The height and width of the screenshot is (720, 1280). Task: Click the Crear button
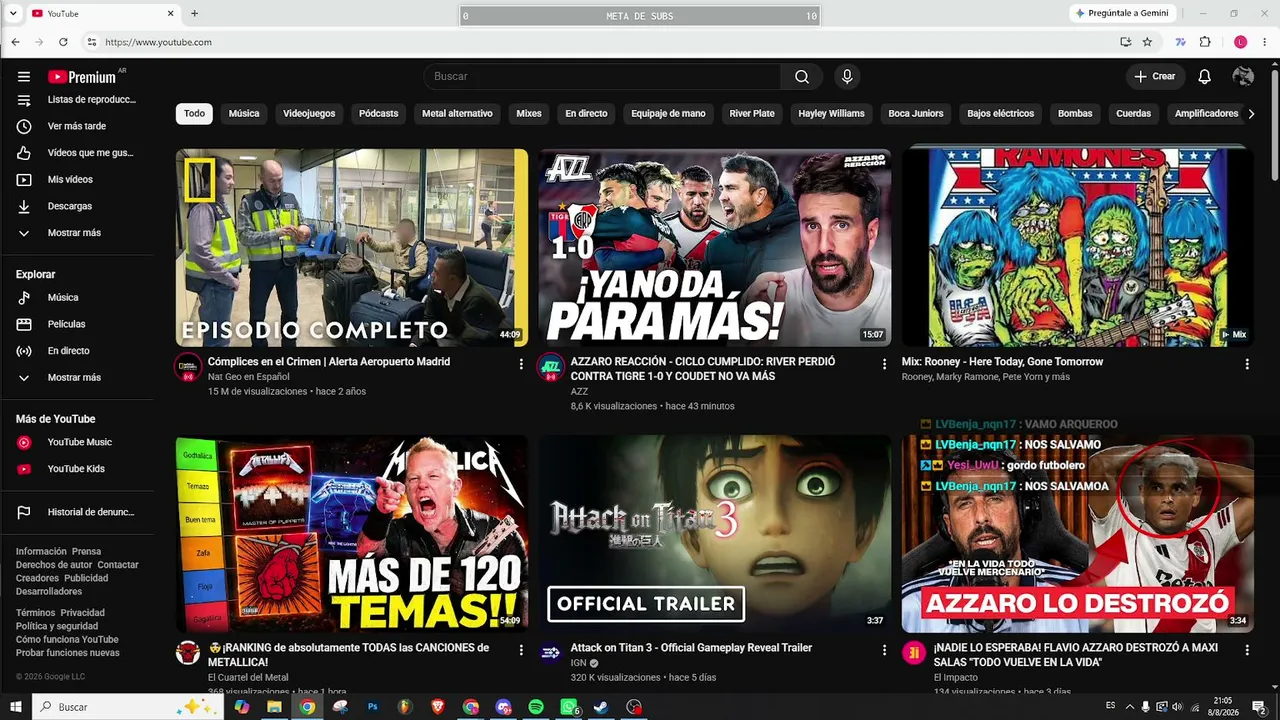1155,77
